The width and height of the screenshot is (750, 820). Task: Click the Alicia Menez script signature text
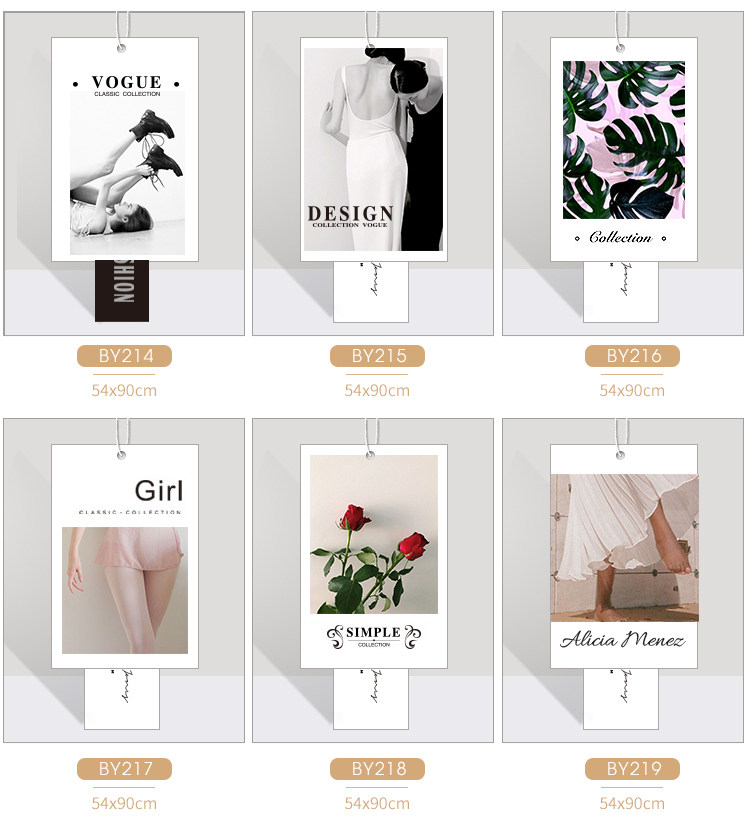(x=622, y=640)
